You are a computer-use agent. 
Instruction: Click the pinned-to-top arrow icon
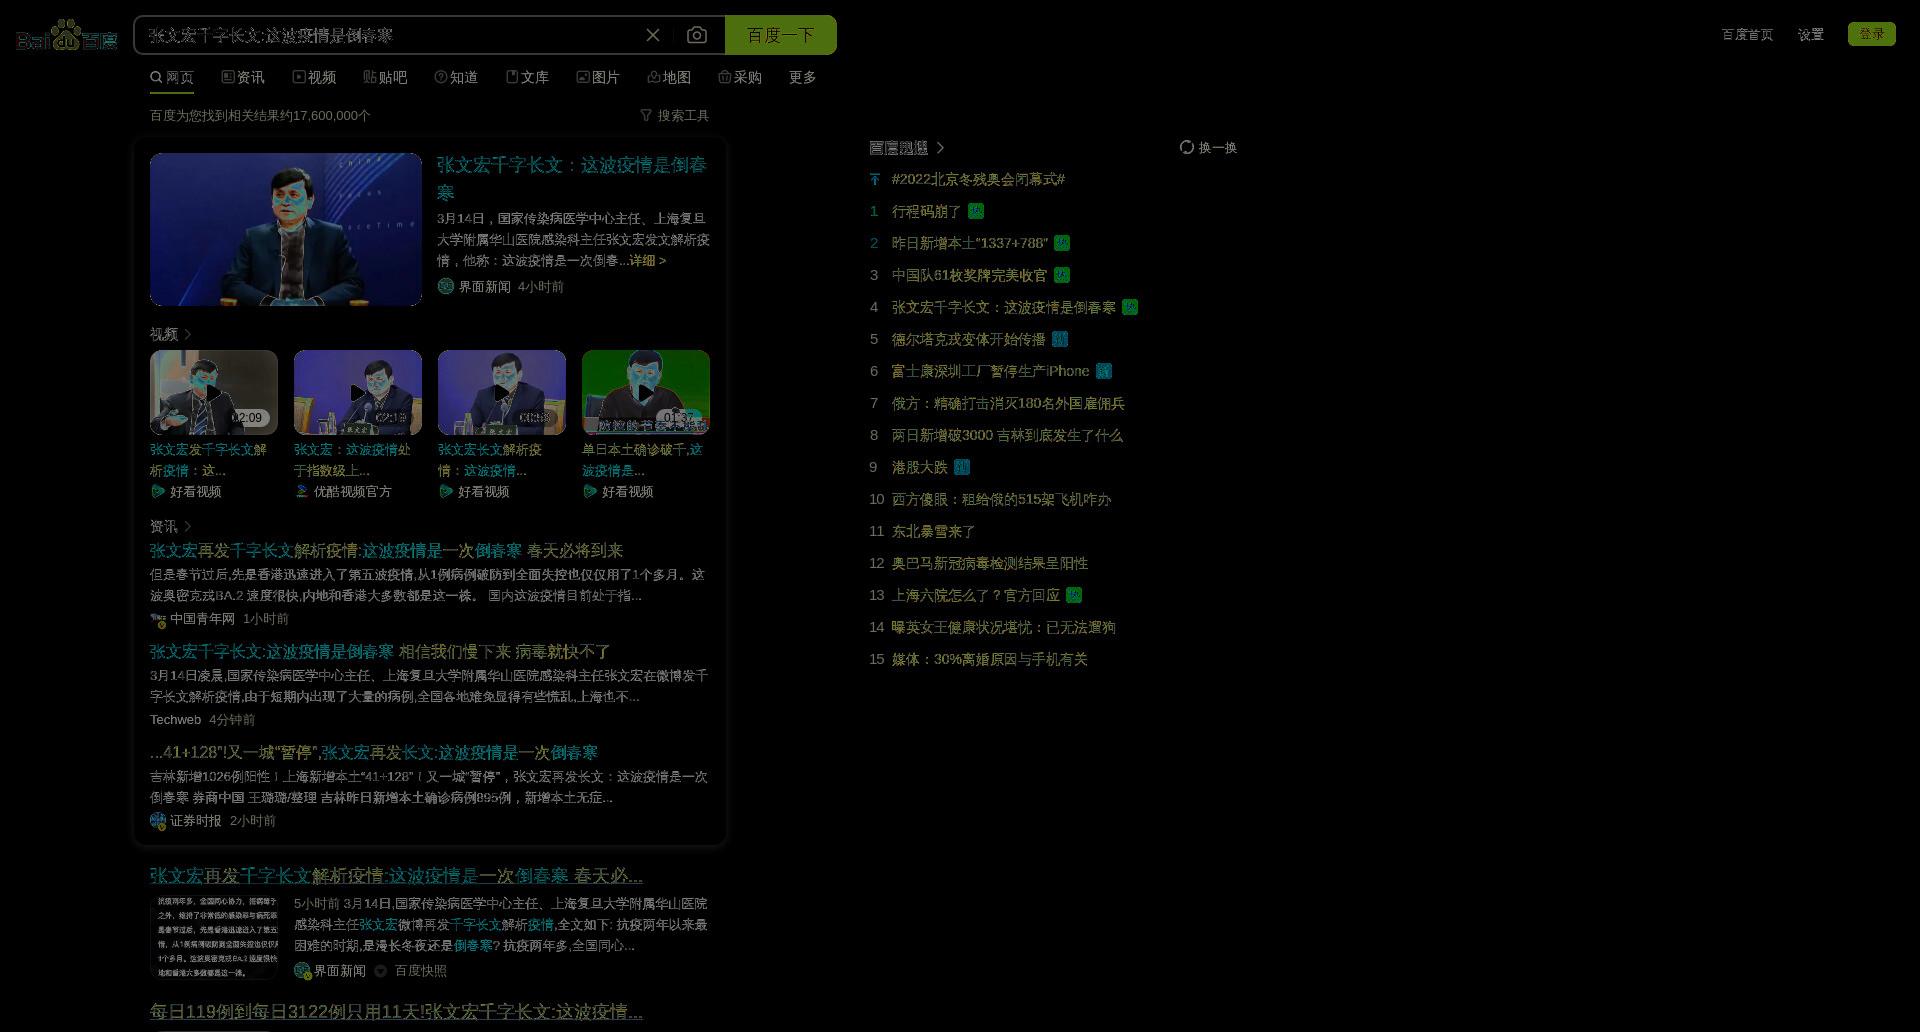875,179
